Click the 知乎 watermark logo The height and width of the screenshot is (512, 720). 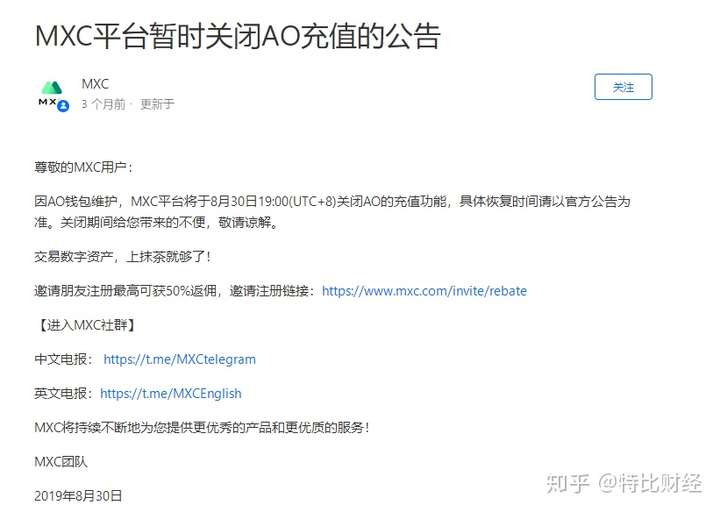[568, 484]
